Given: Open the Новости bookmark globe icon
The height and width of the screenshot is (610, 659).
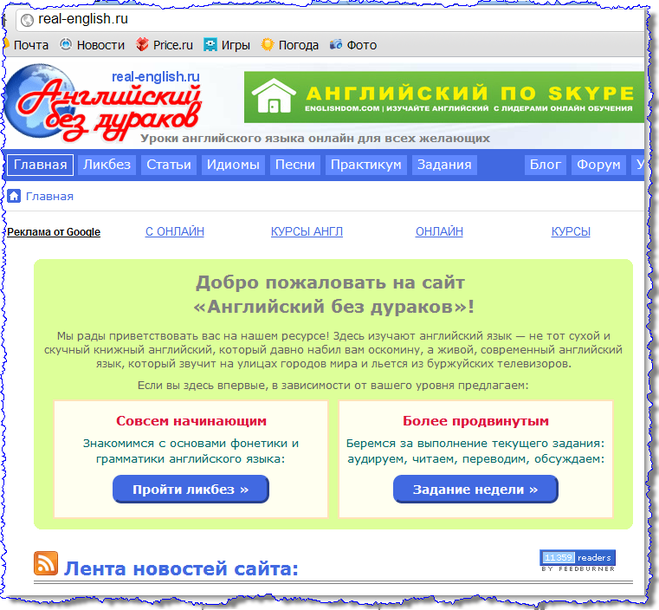Looking at the screenshot, I should (x=67, y=45).
